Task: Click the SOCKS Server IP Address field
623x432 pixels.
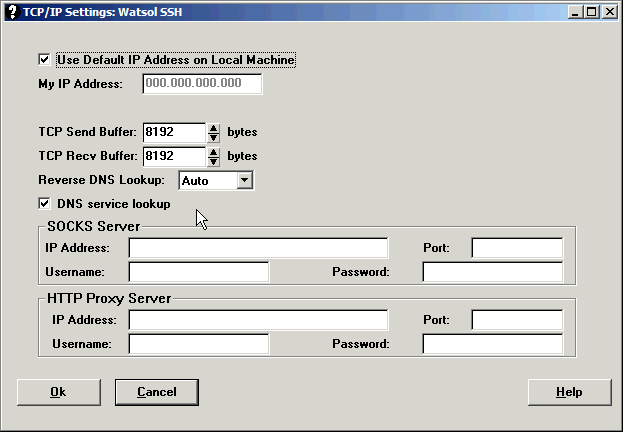Action: tap(258, 248)
